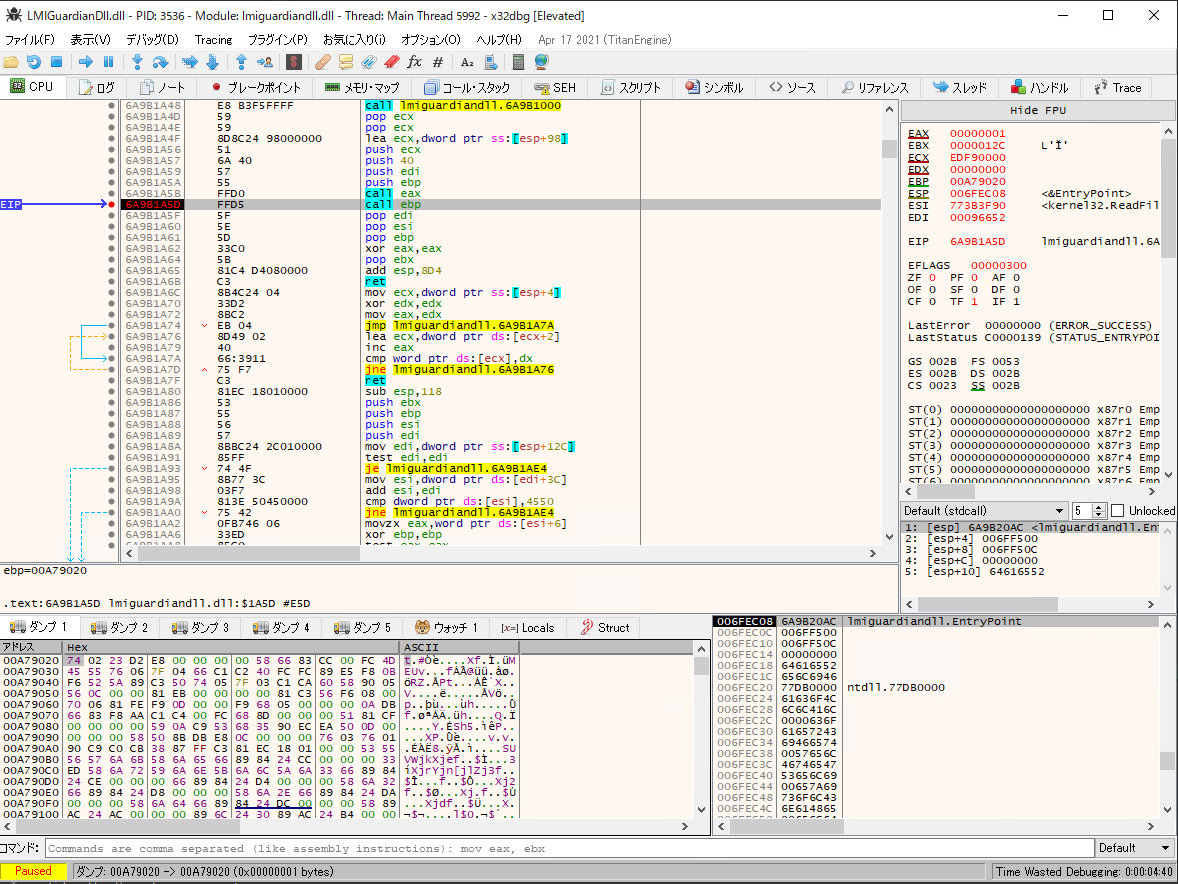Click the bug icon in the title bar
1178x884 pixels.
click(14, 15)
